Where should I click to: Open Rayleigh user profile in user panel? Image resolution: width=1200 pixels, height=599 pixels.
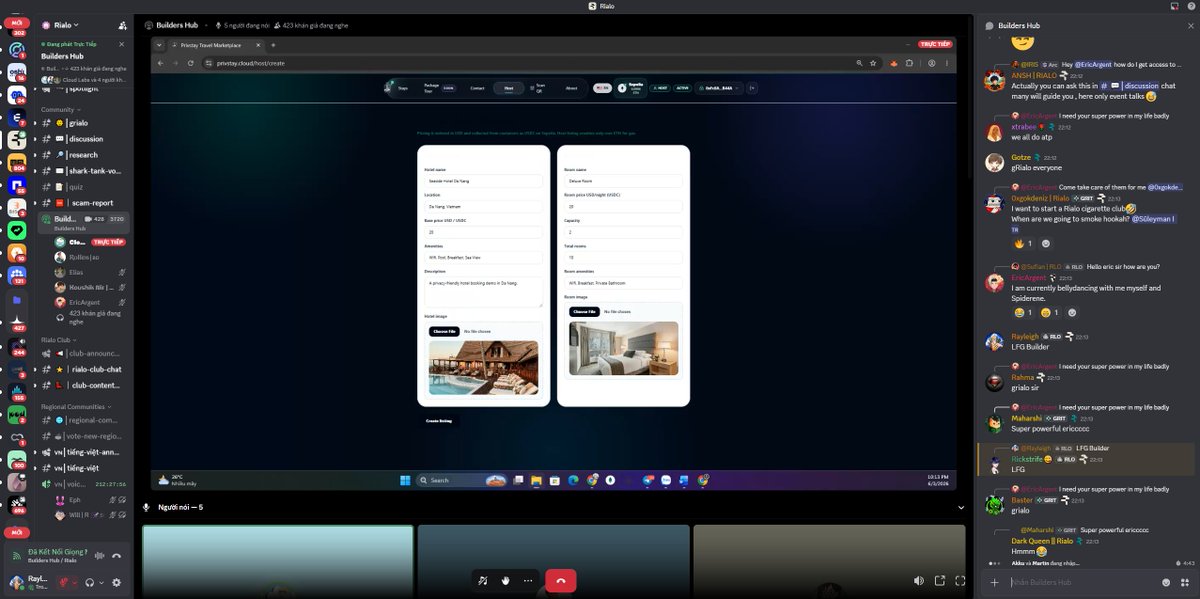pos(28,582)
